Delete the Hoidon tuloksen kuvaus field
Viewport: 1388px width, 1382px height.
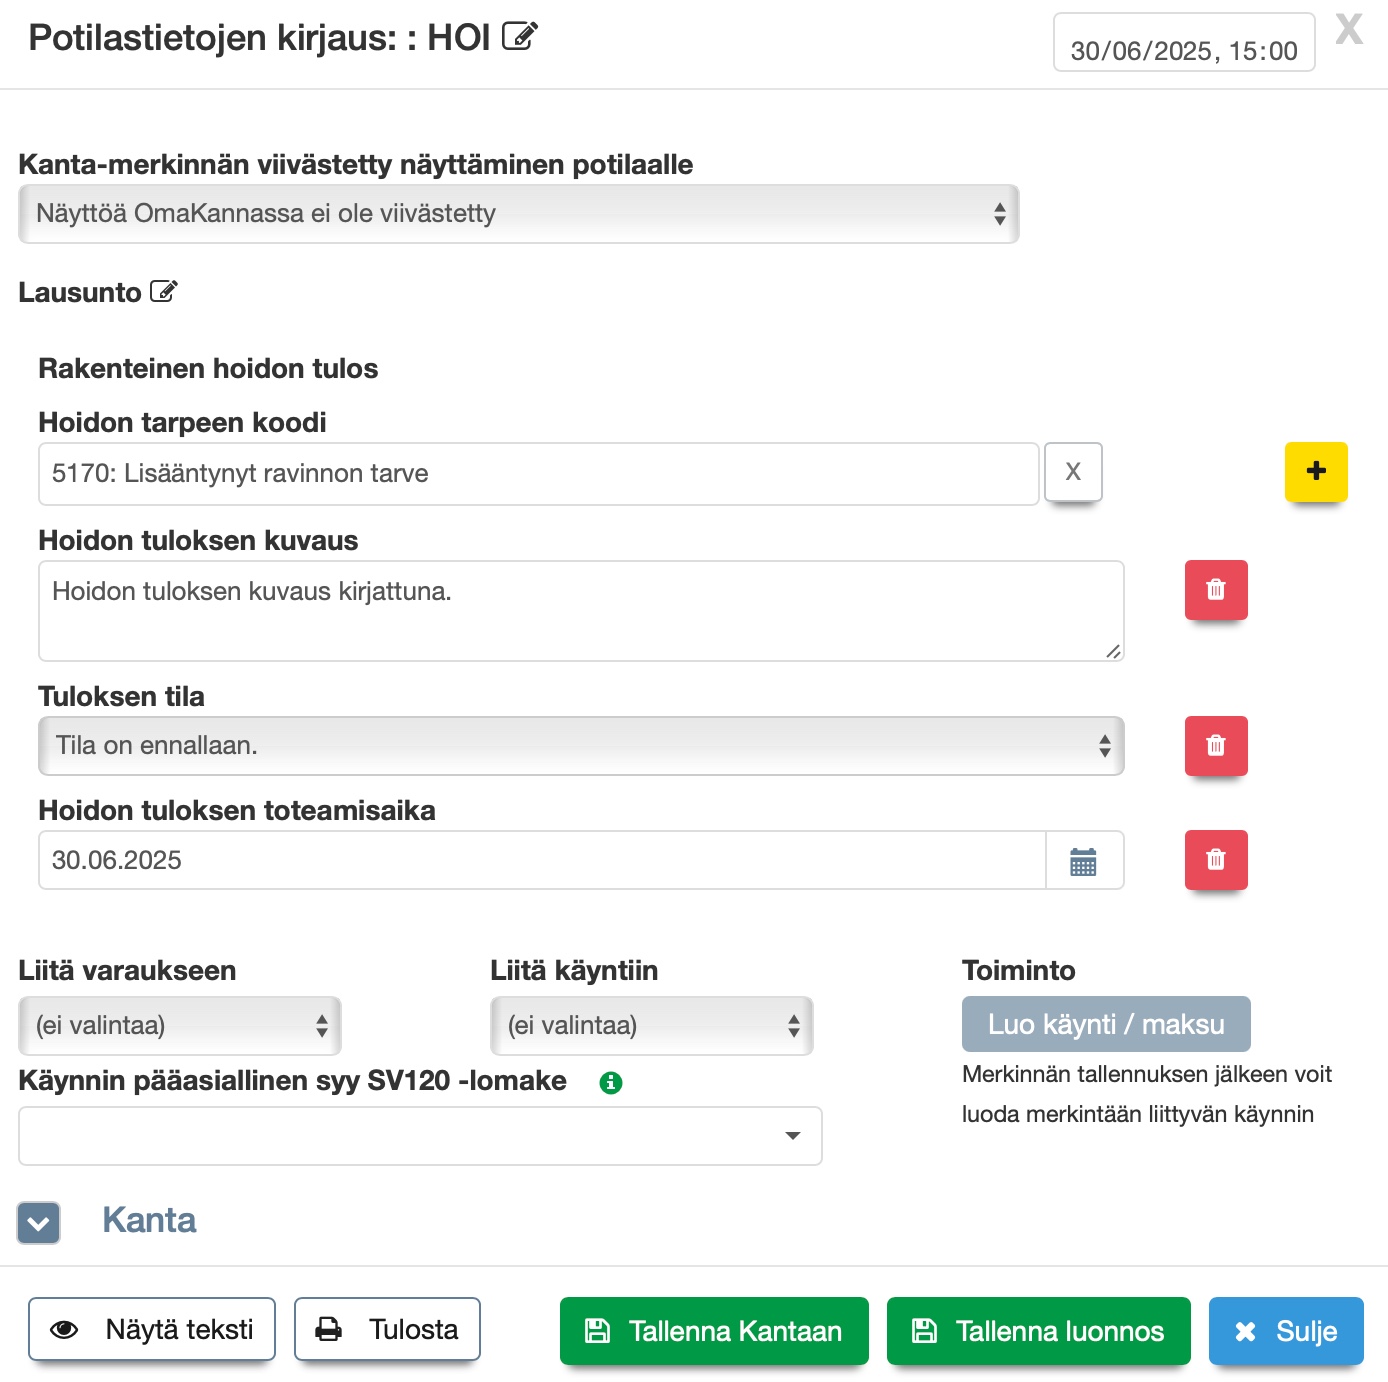pos(1215,590)
